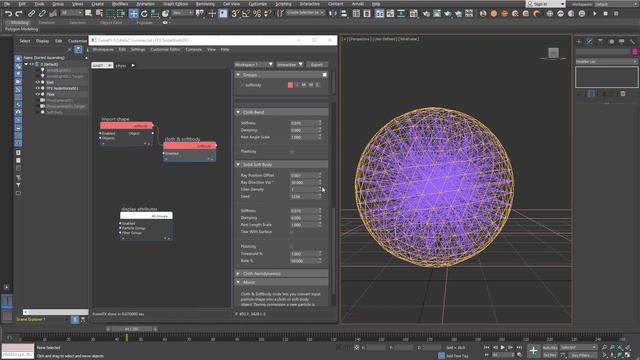640x360 pixels.
Task: Click the Fiber Density value field
Action: [x=304, y=189]
